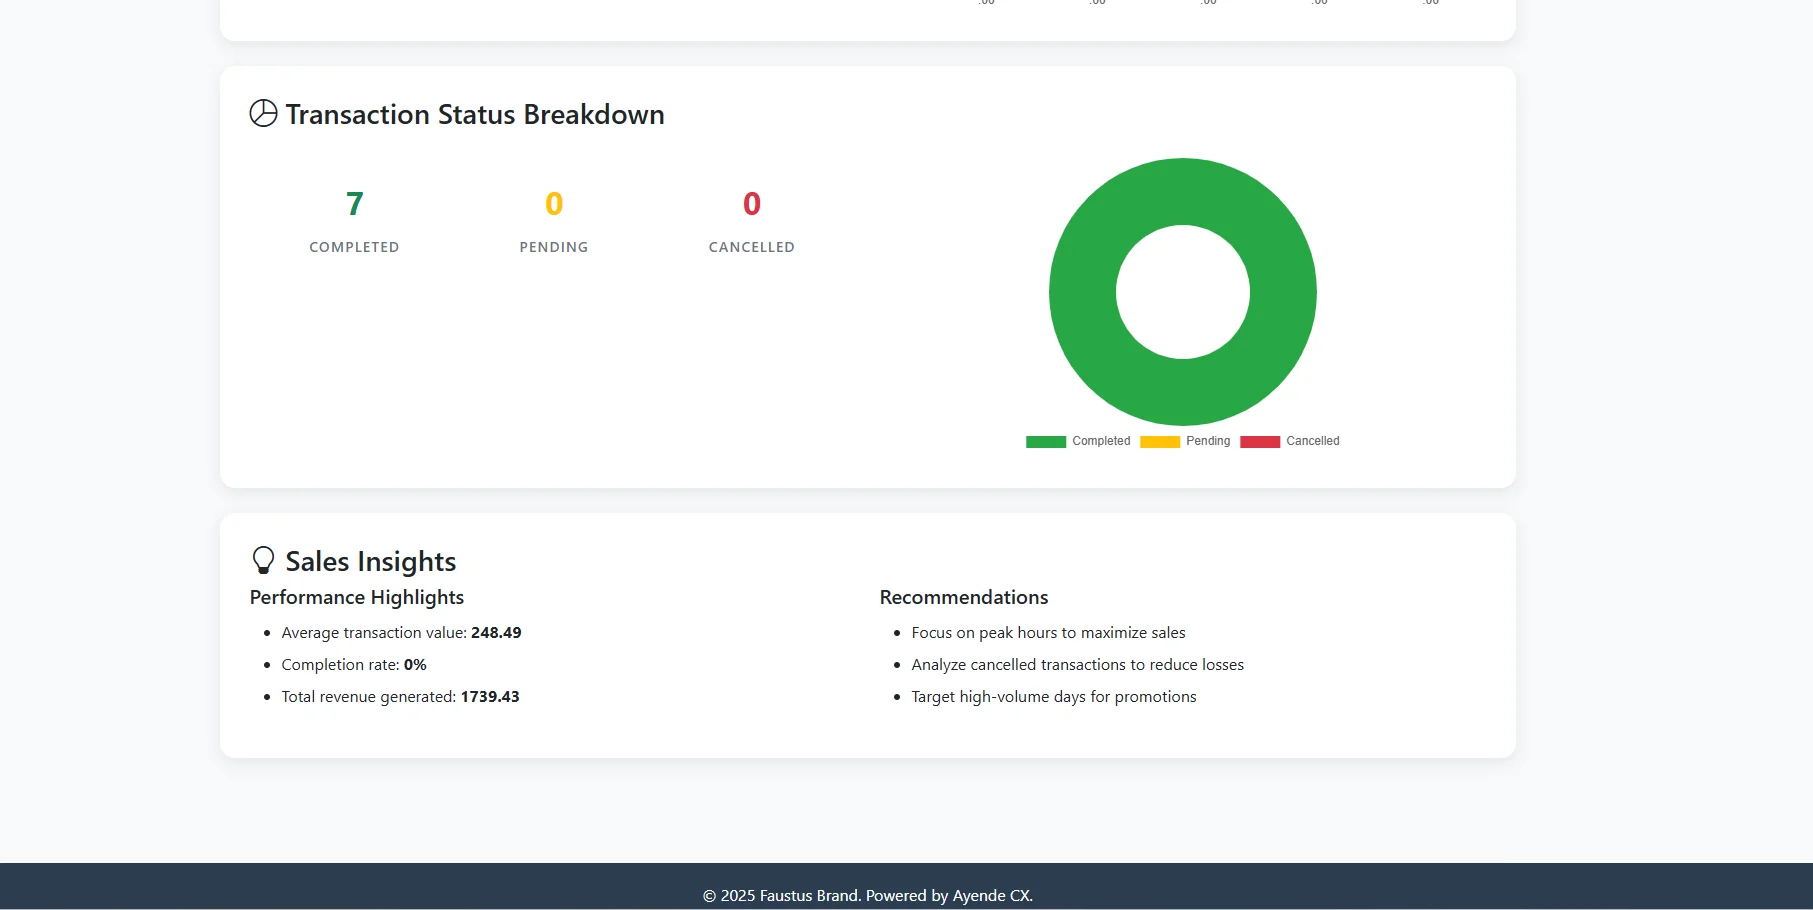Click the red Cancelled legend marker
Image resolution: width=1813 pixels, height=910 pixels.
[x=1259, y=441]
